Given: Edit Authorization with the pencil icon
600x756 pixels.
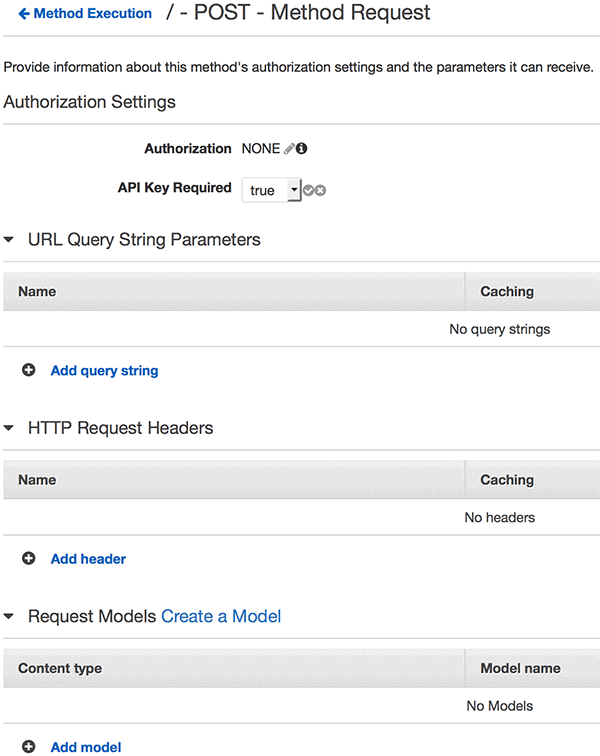Looking at the screenshot, I should click(x=289, y=148).
